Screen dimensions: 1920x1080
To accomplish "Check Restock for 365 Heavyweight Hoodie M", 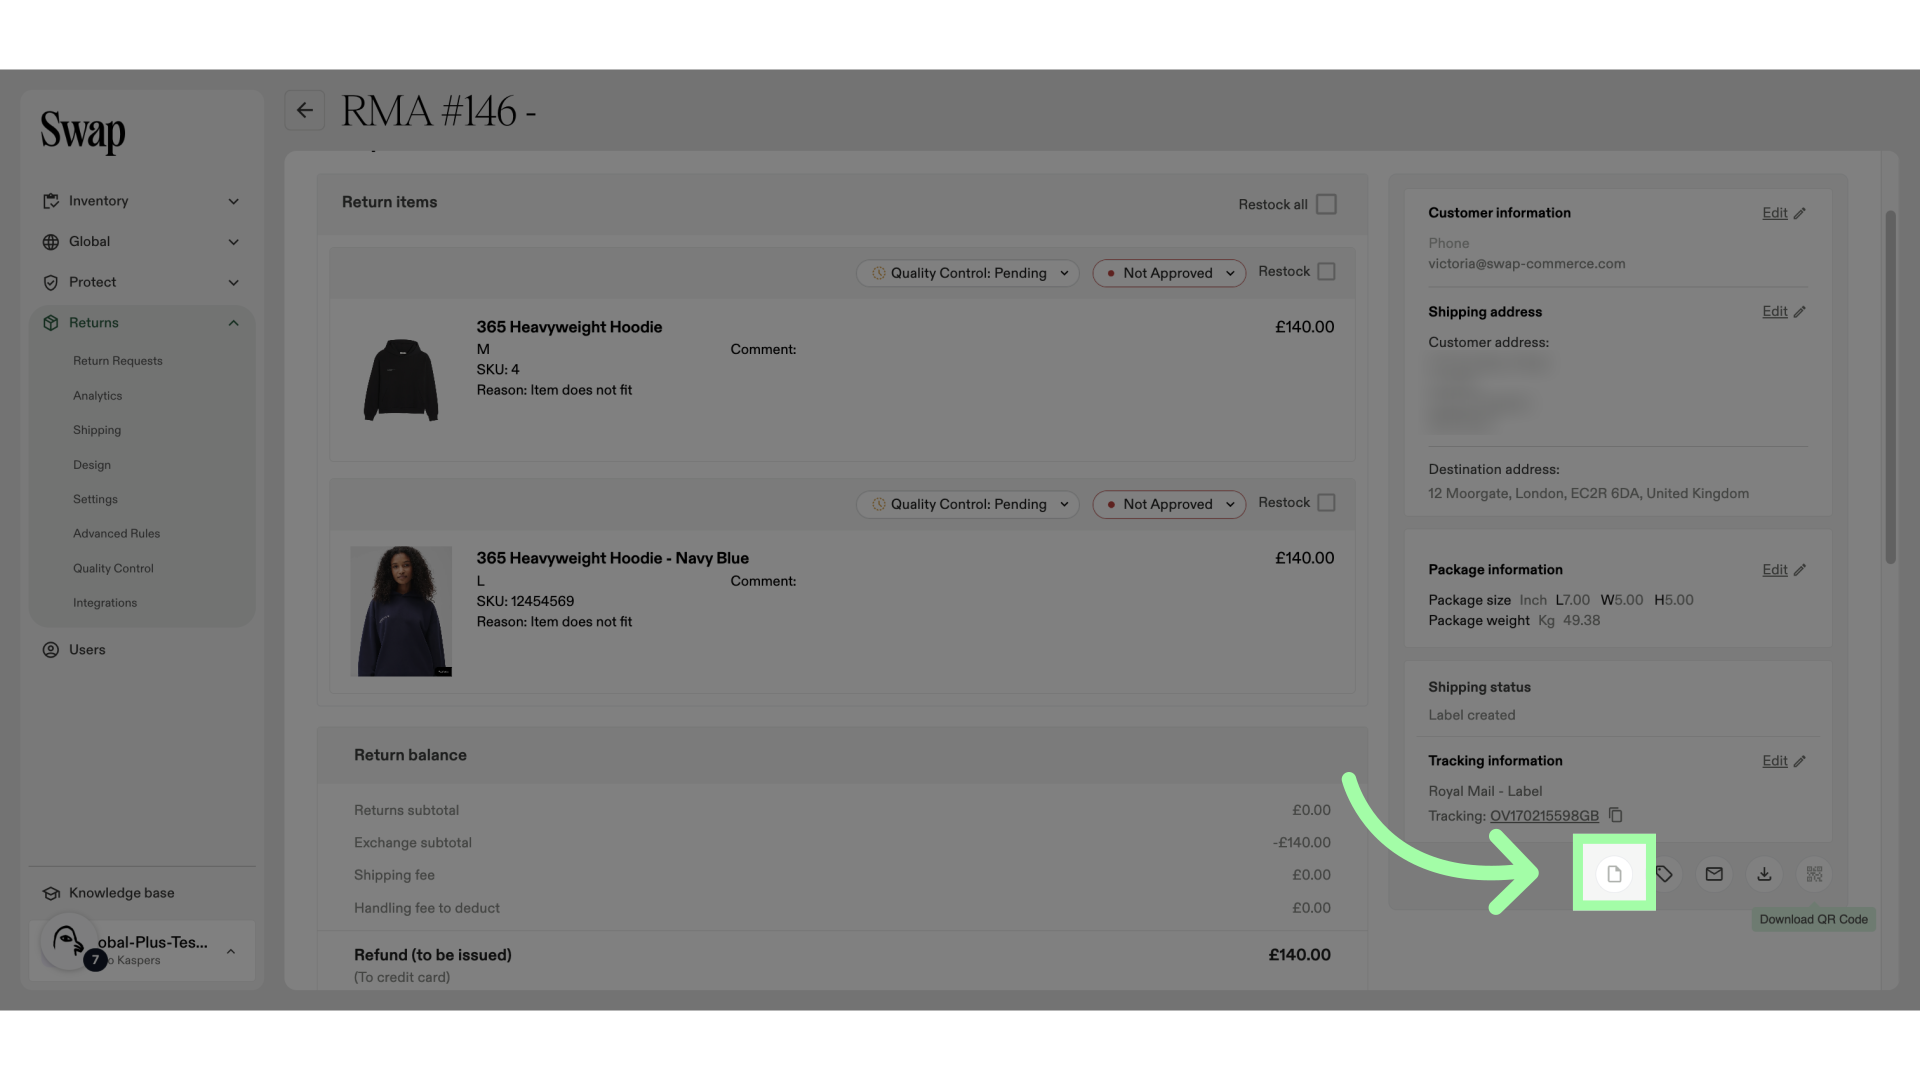I will coord(1326,272).
